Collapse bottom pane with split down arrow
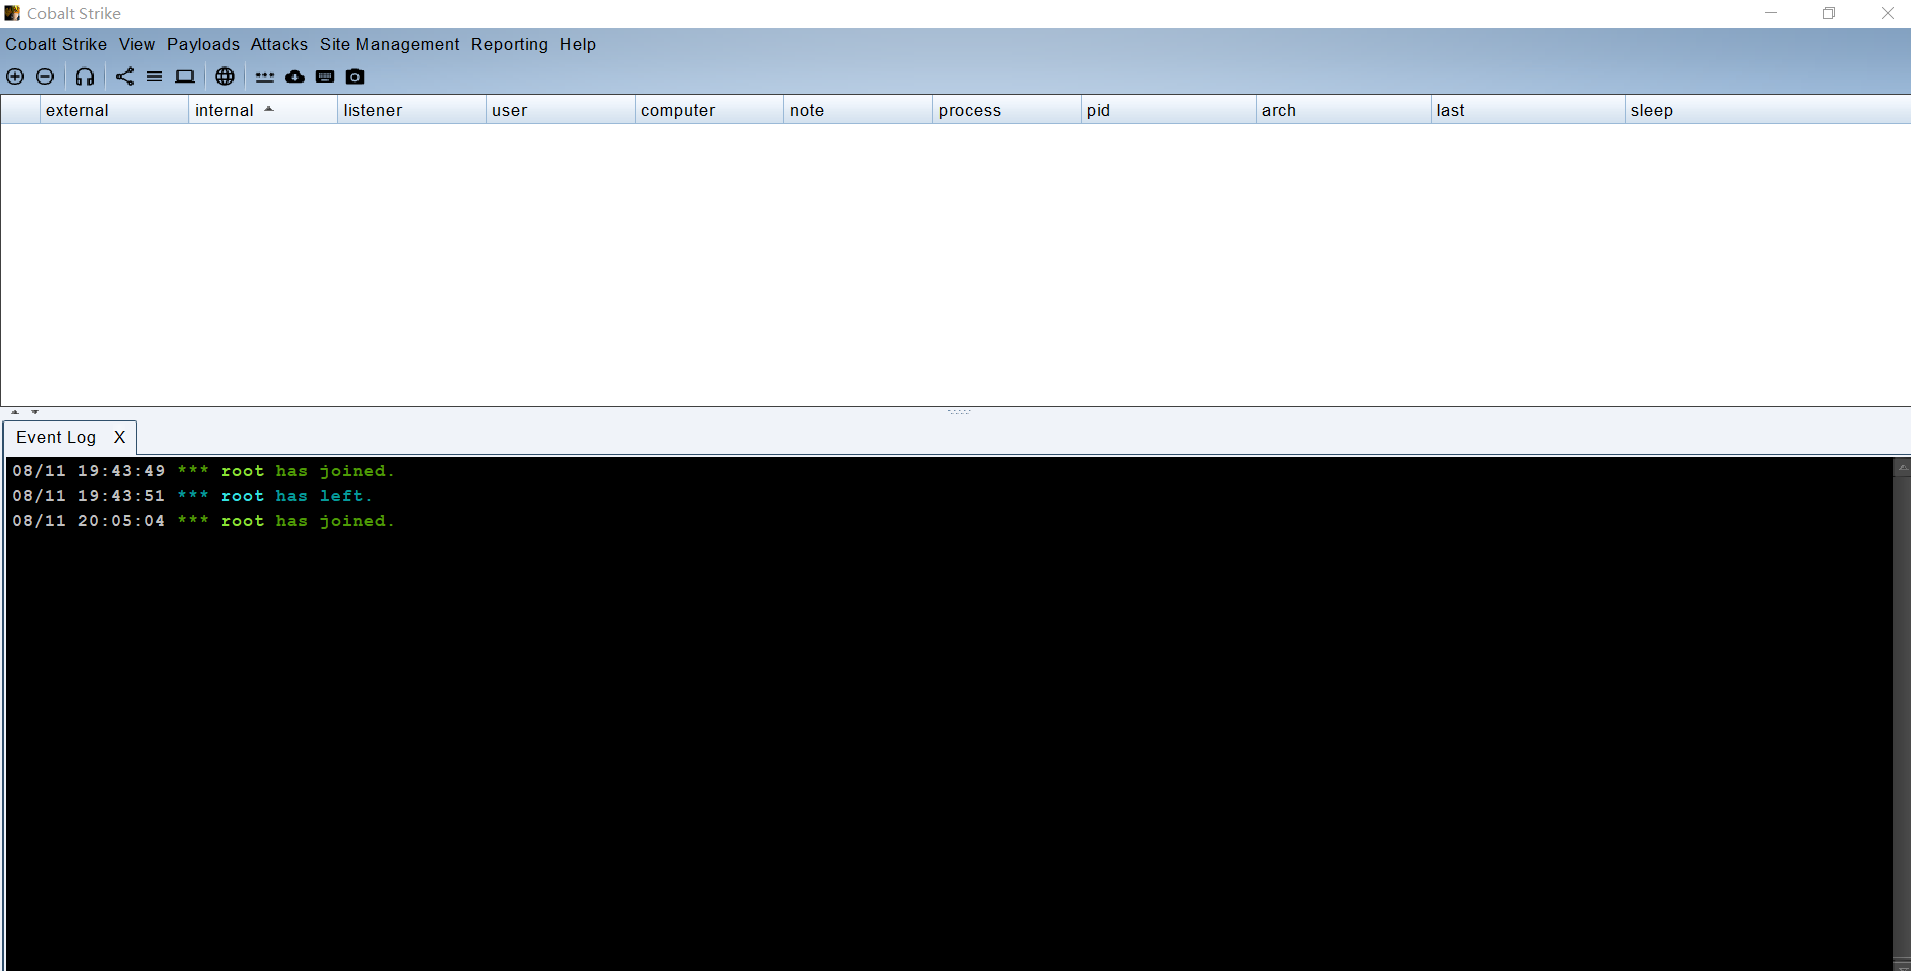Viewport: 1911px width, 971px height. [x=35, y=412]
